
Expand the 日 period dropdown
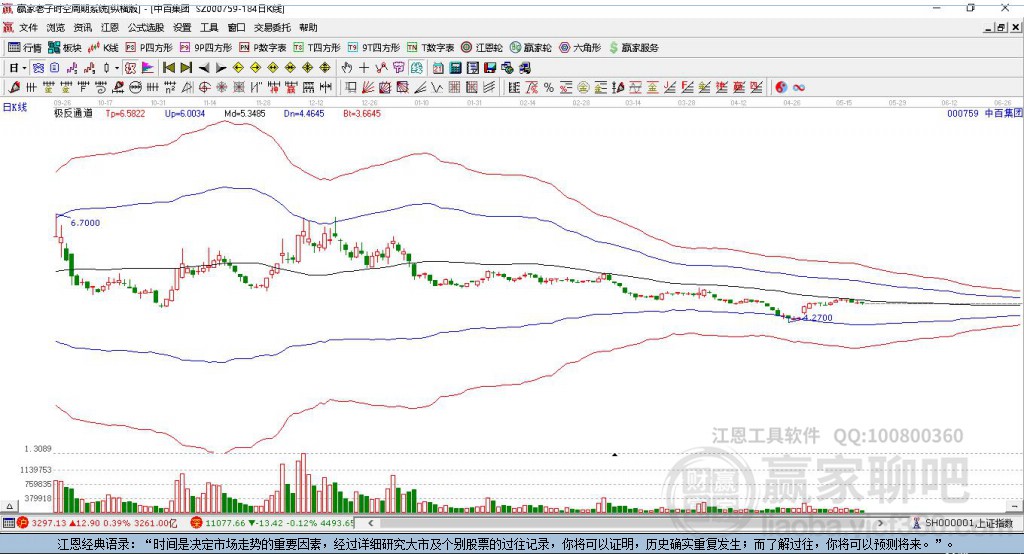pyautogui.click(x=24, y=68)
